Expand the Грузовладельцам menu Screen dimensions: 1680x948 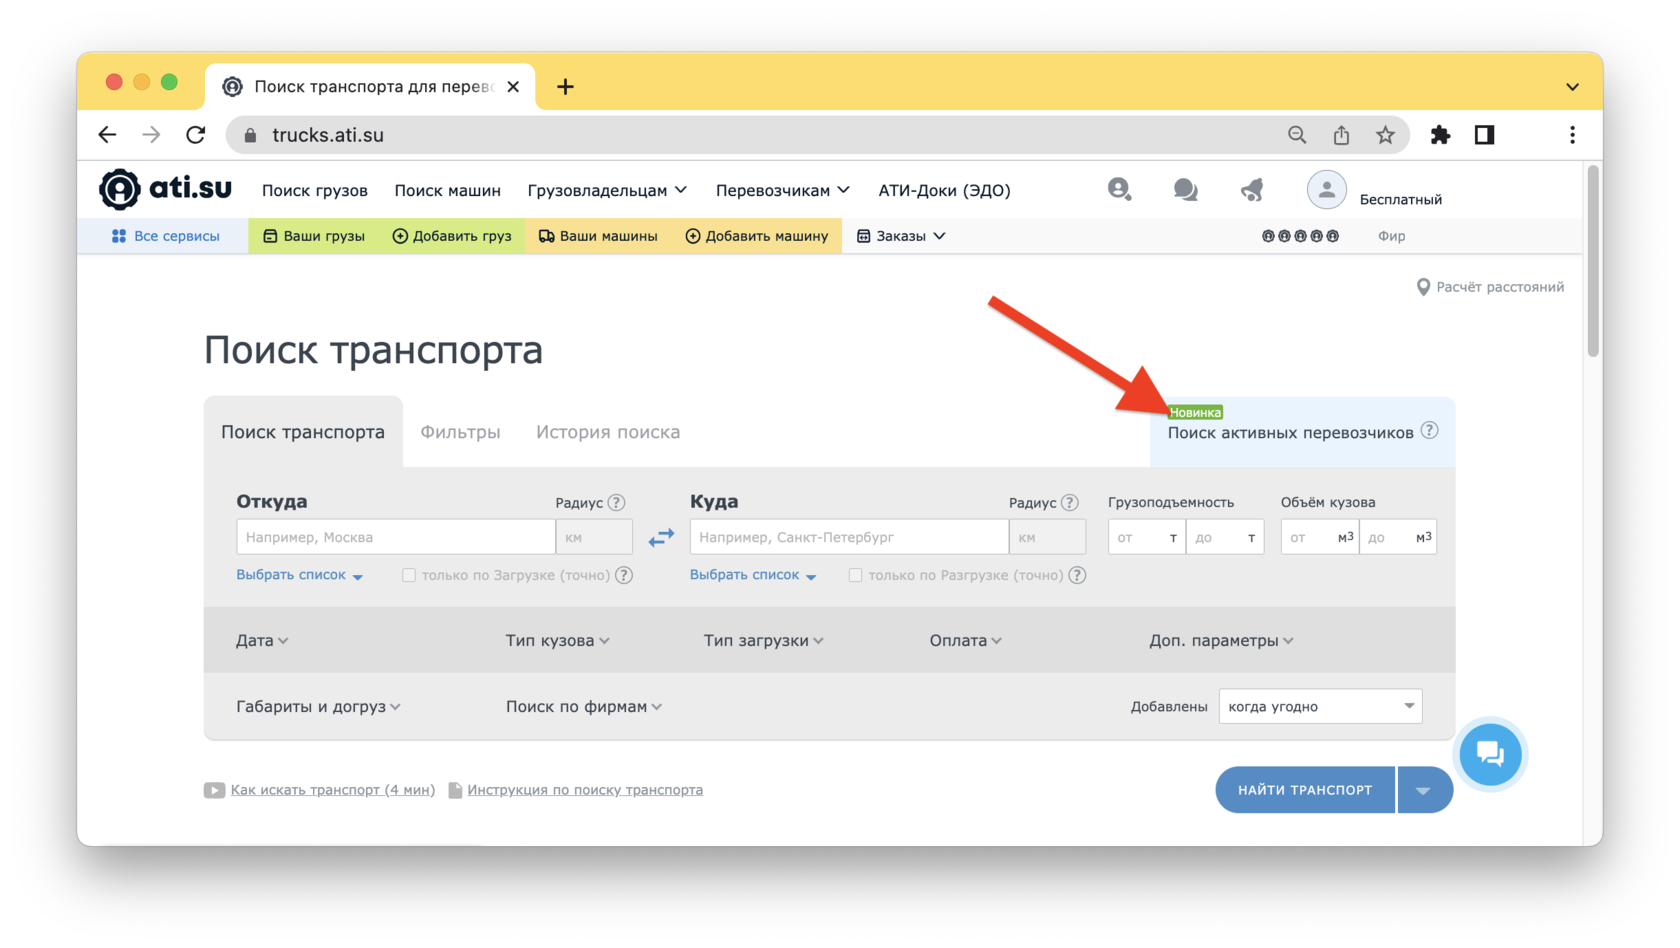pos(607,190)
